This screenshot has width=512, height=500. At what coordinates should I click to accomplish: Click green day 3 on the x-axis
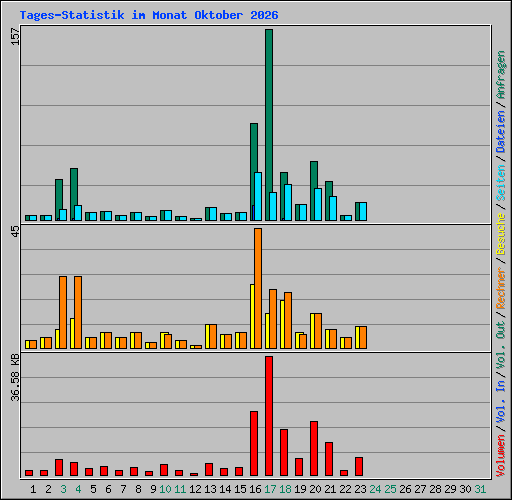tap(63, 489)
